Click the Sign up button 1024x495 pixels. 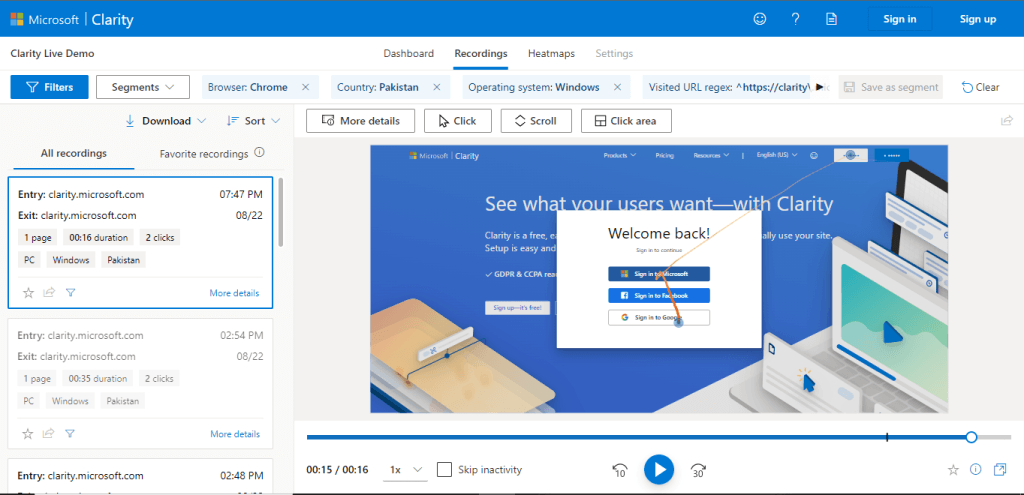[978, 19]
